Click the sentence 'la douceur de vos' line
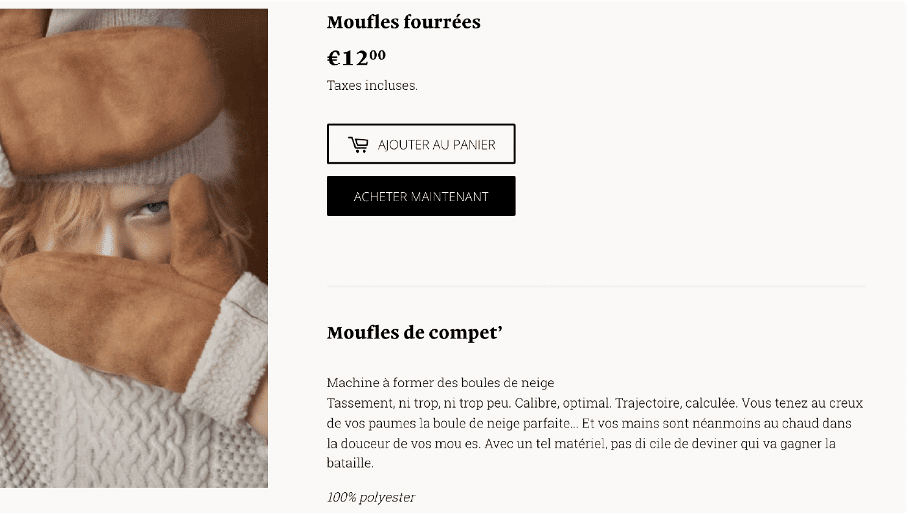The image size is (908, 514). click(x=581, y=443)
